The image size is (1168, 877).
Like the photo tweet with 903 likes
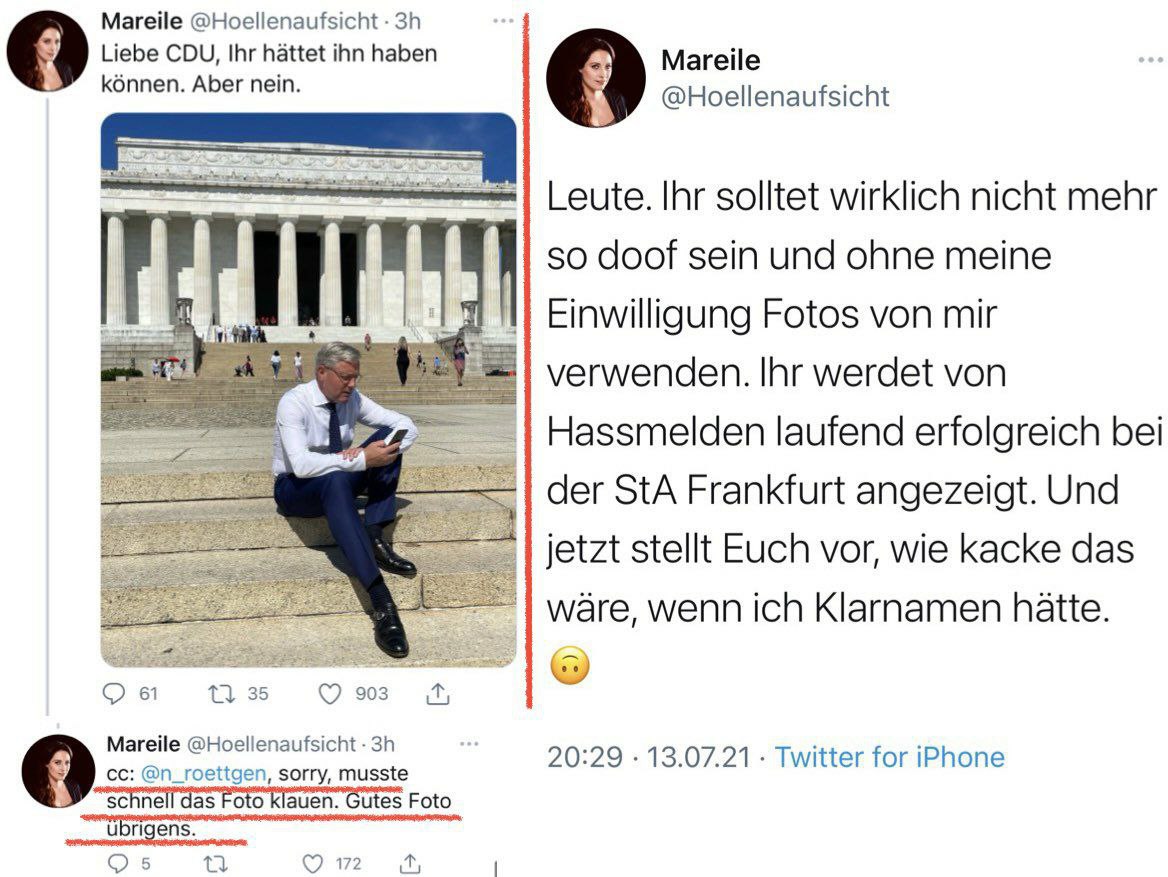[330, 694]
